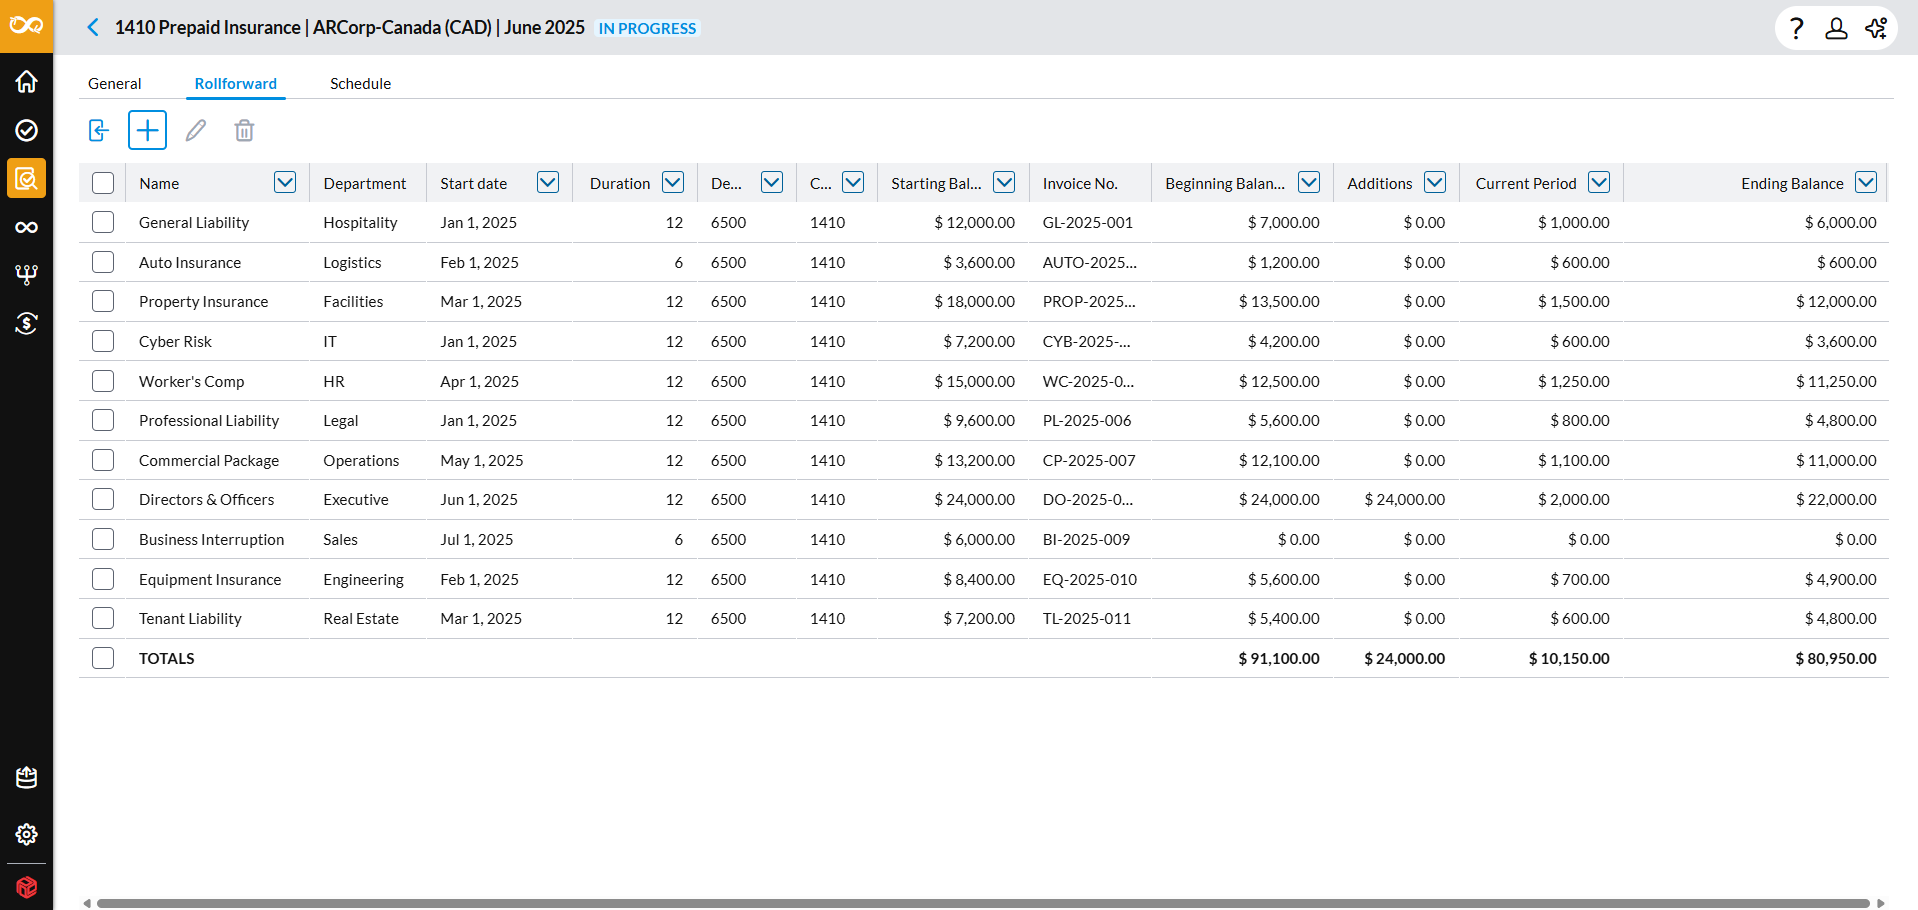Open the dollar refresh sidebar icon
1918x910 pixels.
click(x=27, y=323)
